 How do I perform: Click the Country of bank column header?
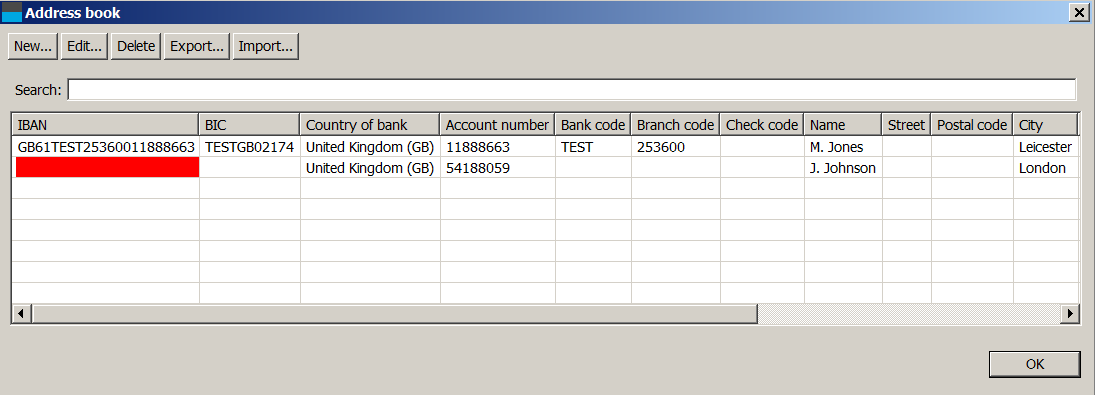[370, 125]
